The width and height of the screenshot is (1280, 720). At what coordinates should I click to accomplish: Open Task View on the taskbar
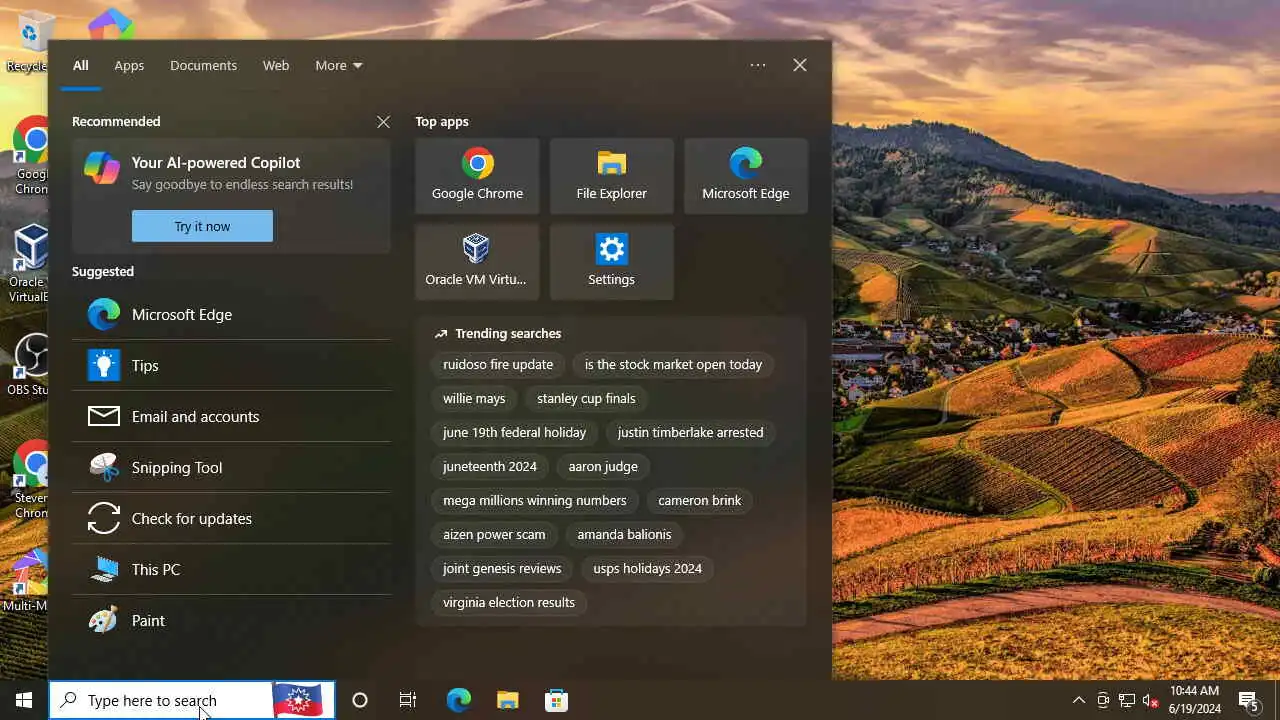click(x=408, y=700)
